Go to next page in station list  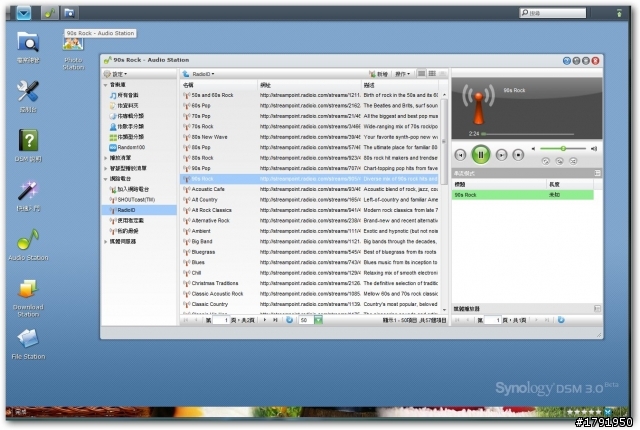pos(265,320)
